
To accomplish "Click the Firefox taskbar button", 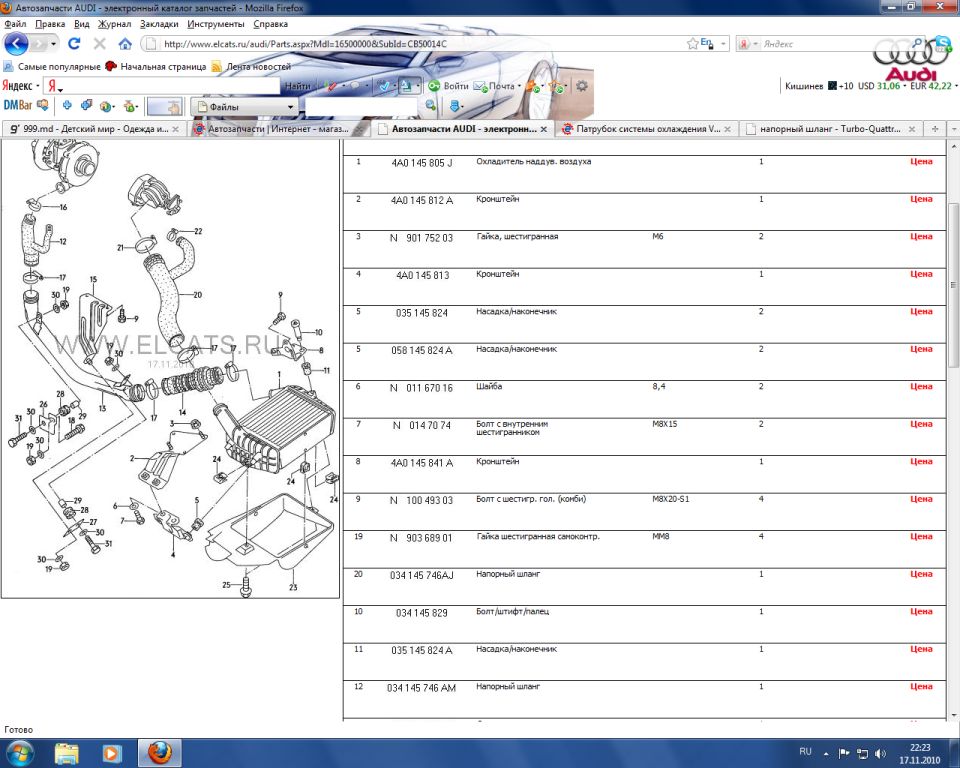I will (x=159, y=753).
